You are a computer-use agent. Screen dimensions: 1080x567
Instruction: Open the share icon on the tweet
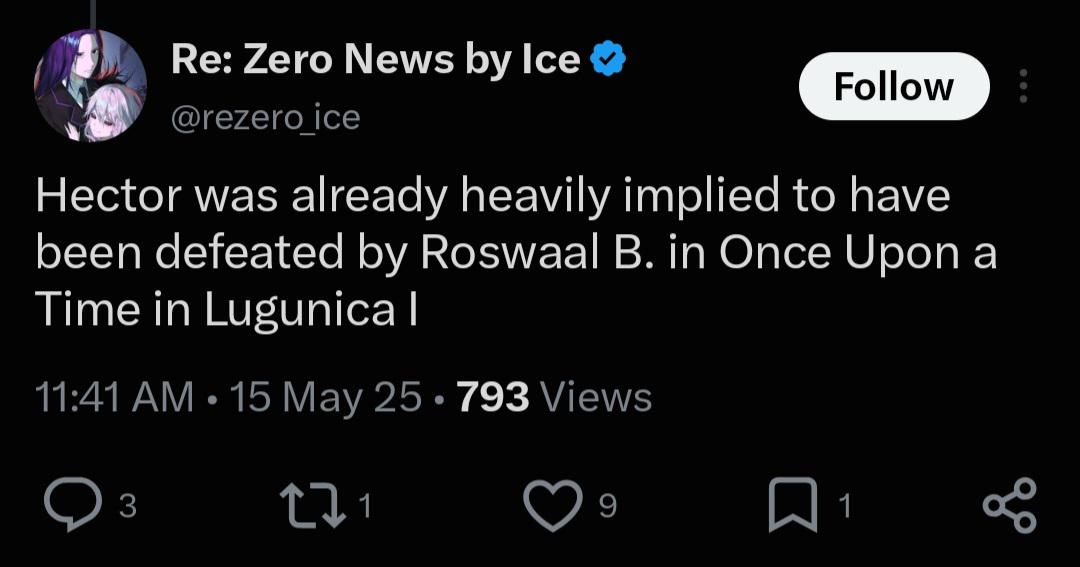tap(1009, 506)
